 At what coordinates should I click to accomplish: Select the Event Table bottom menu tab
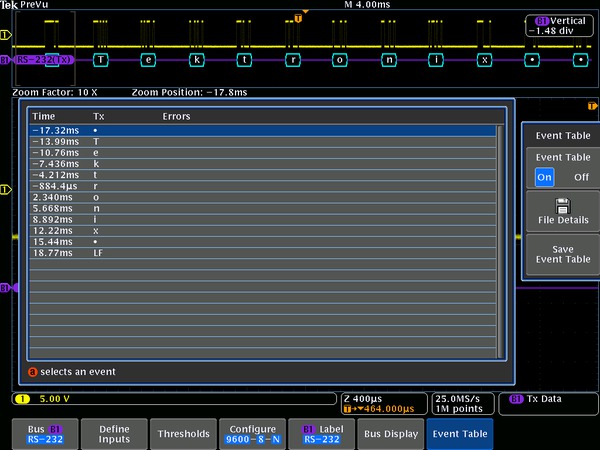[459, 433]
